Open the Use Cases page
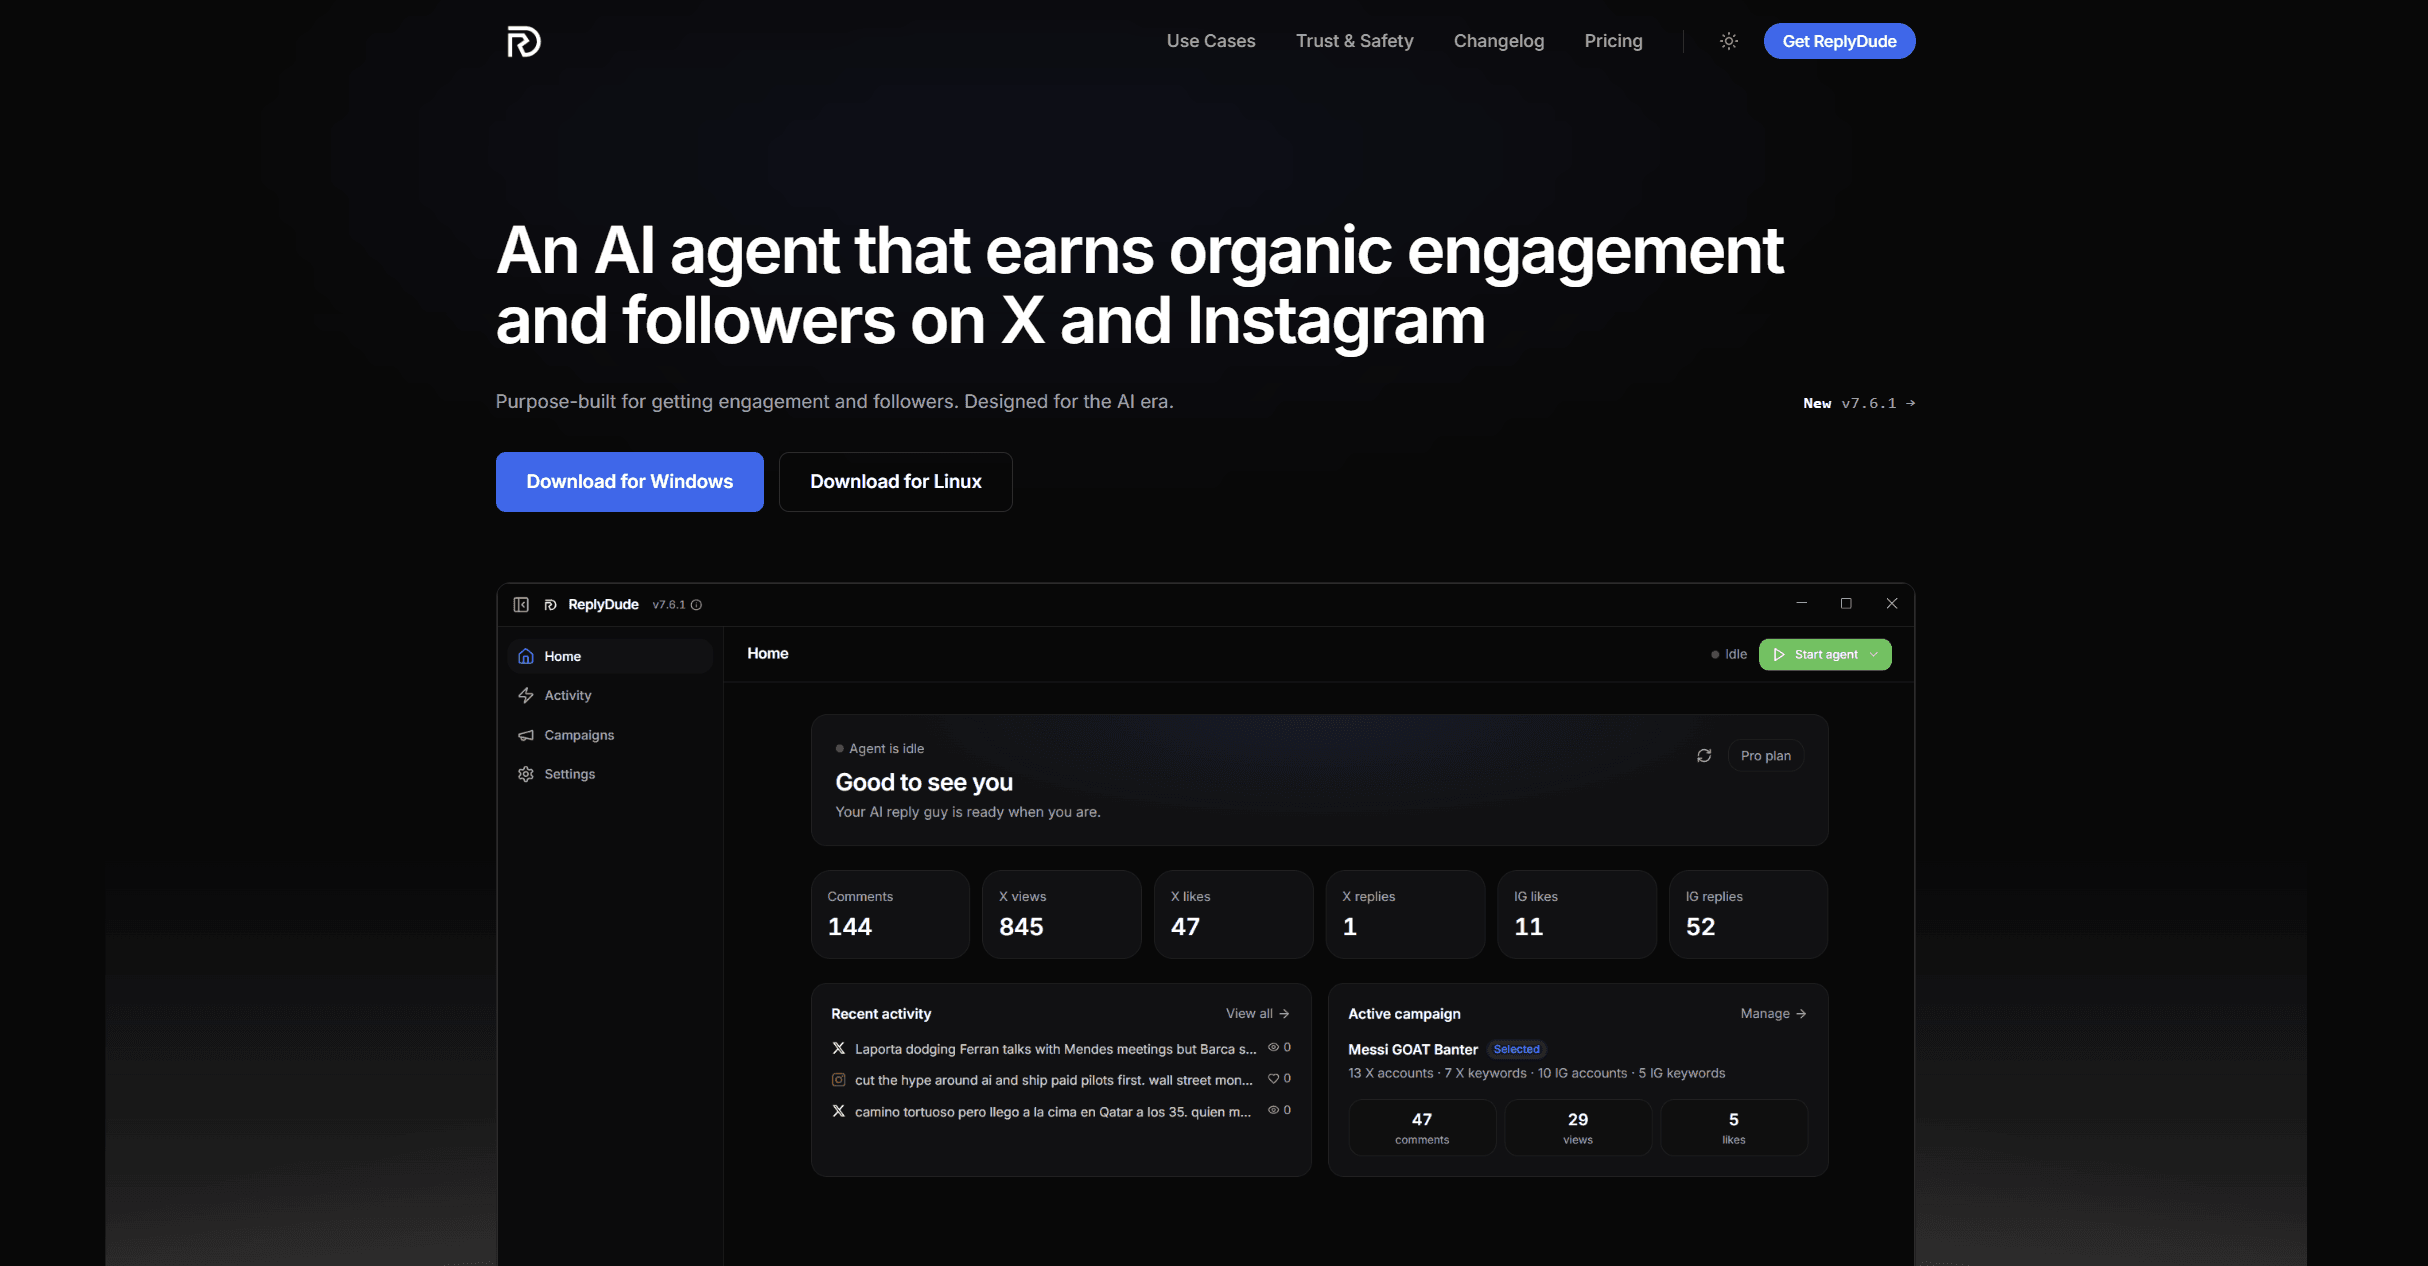 tap(1210, 41)
